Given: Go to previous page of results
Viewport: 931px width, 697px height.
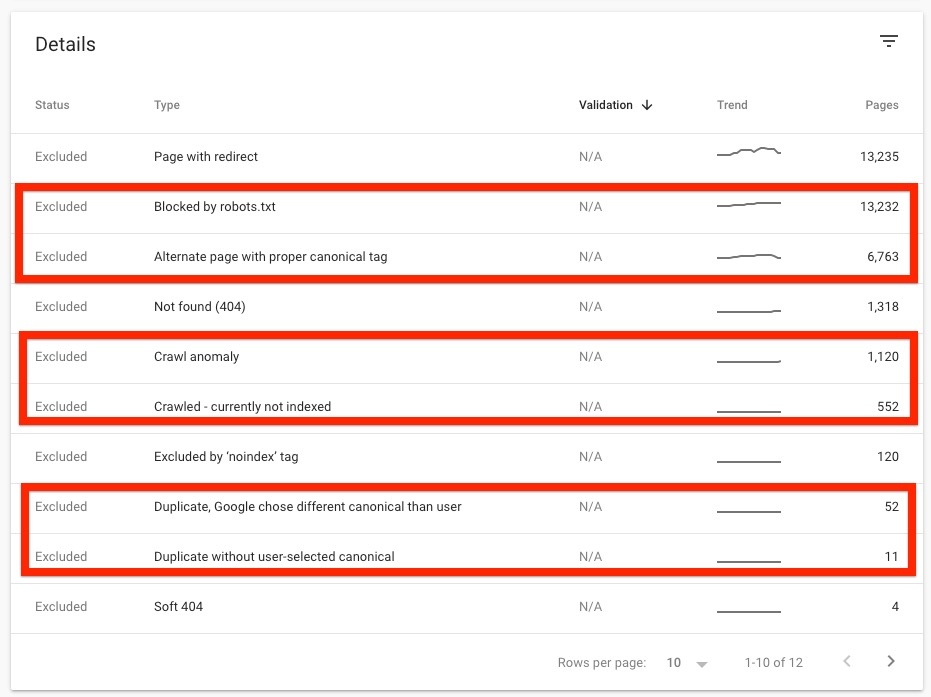Looking at the screenshot, I should 847,661.
